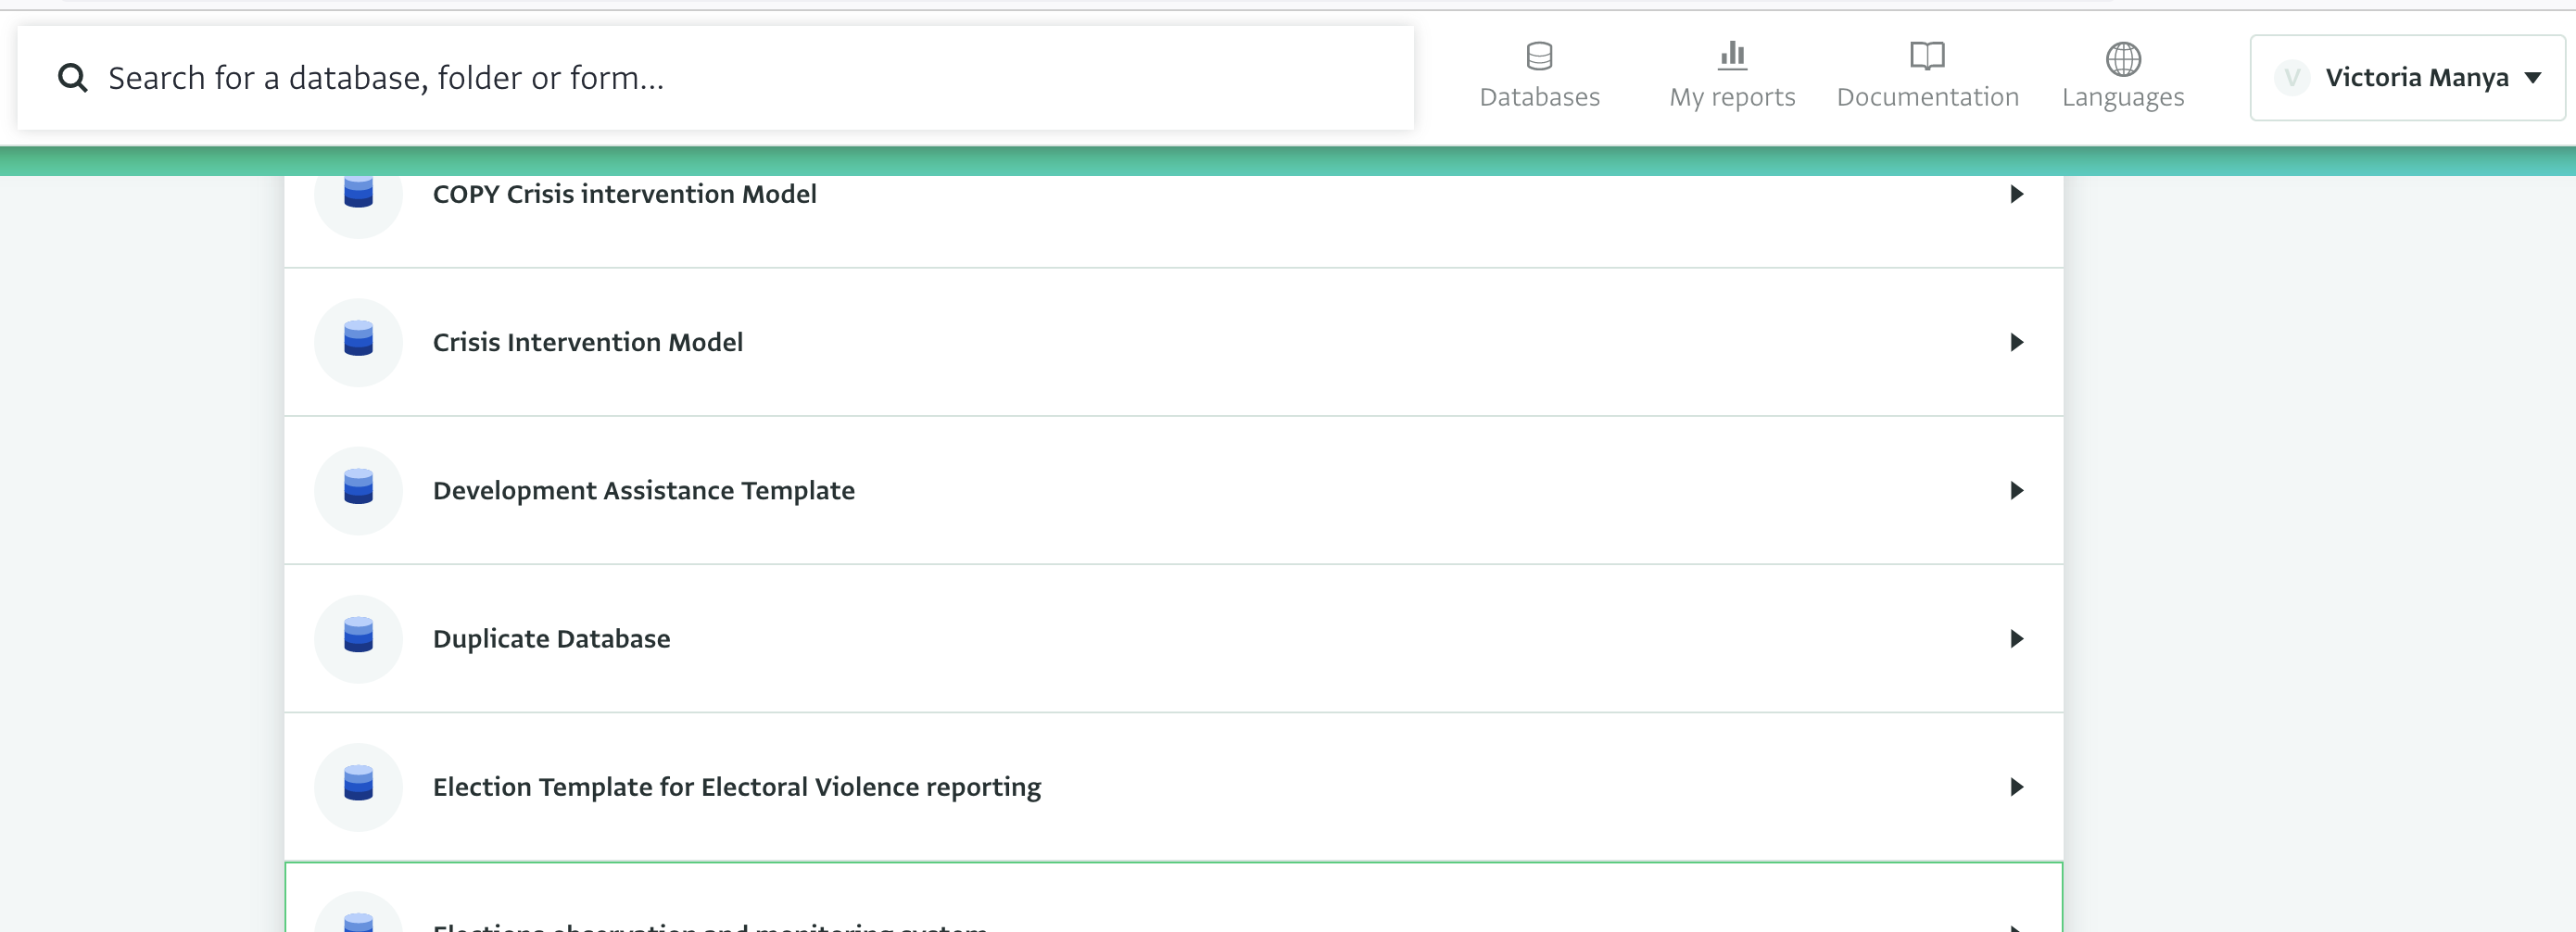Focus the database search field

pos(715,77)
